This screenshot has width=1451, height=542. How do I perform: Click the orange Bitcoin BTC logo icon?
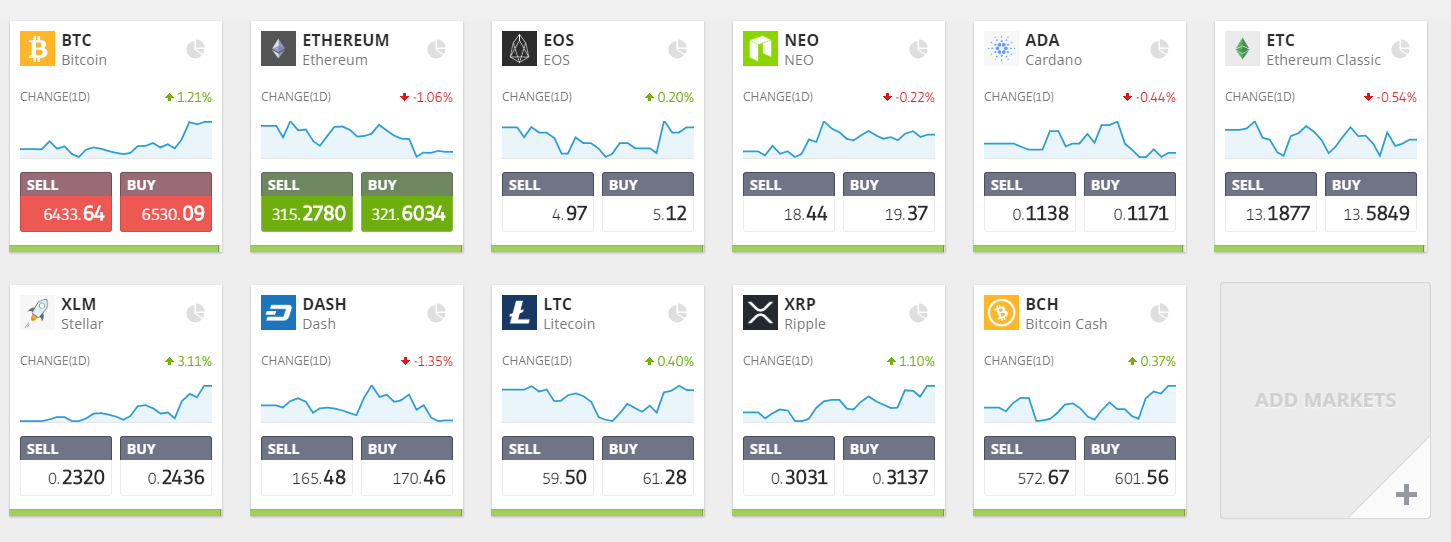tap(37, 49)
